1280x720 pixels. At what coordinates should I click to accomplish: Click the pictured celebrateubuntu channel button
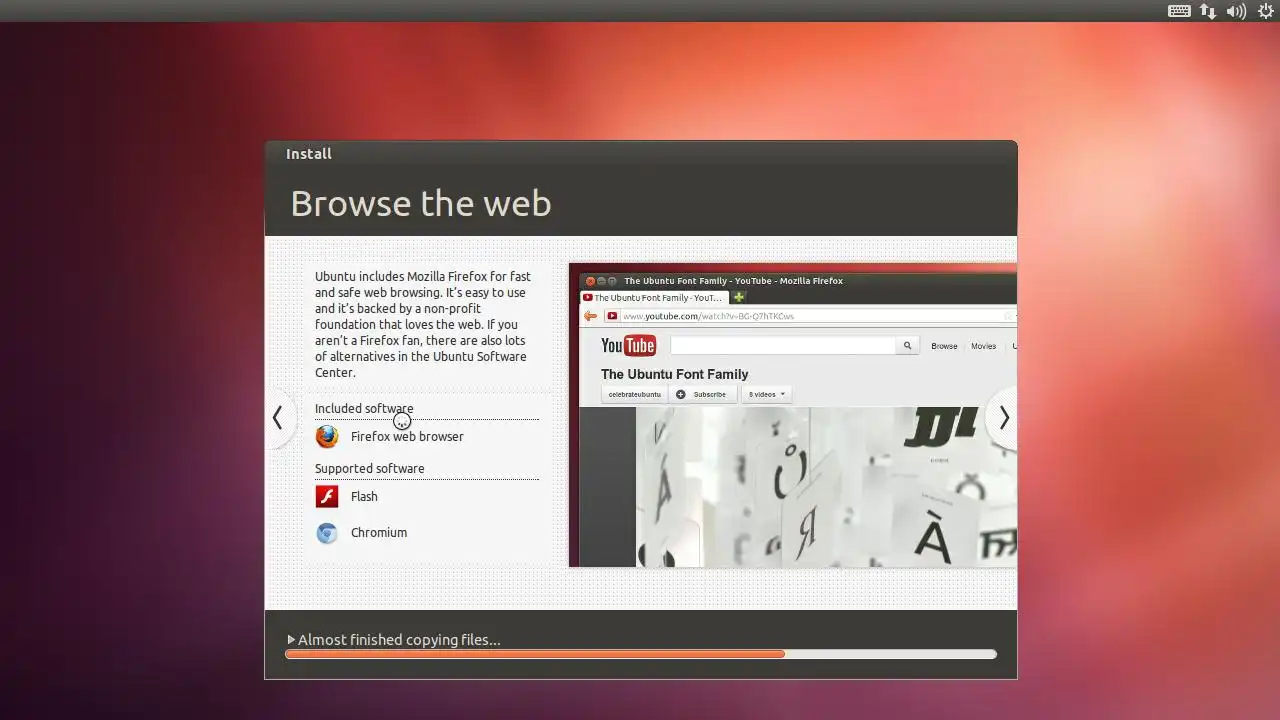(635, 394)
